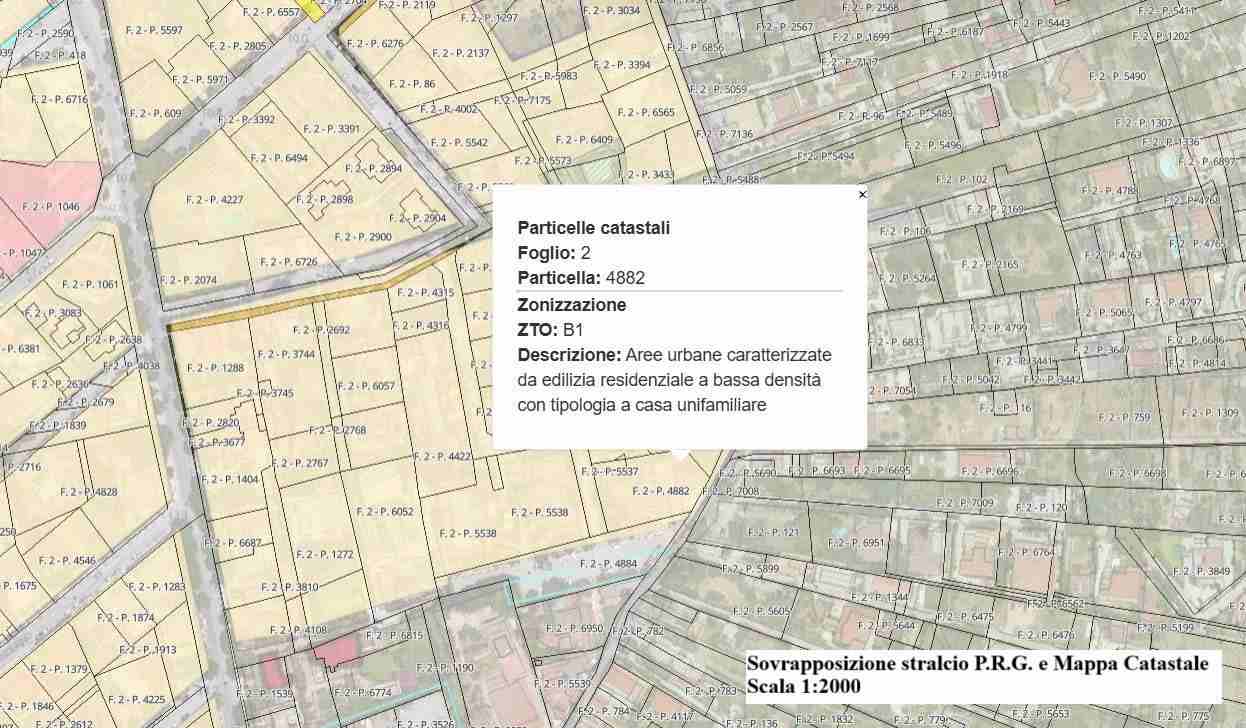Close the parcel info popup

(862, 195)
